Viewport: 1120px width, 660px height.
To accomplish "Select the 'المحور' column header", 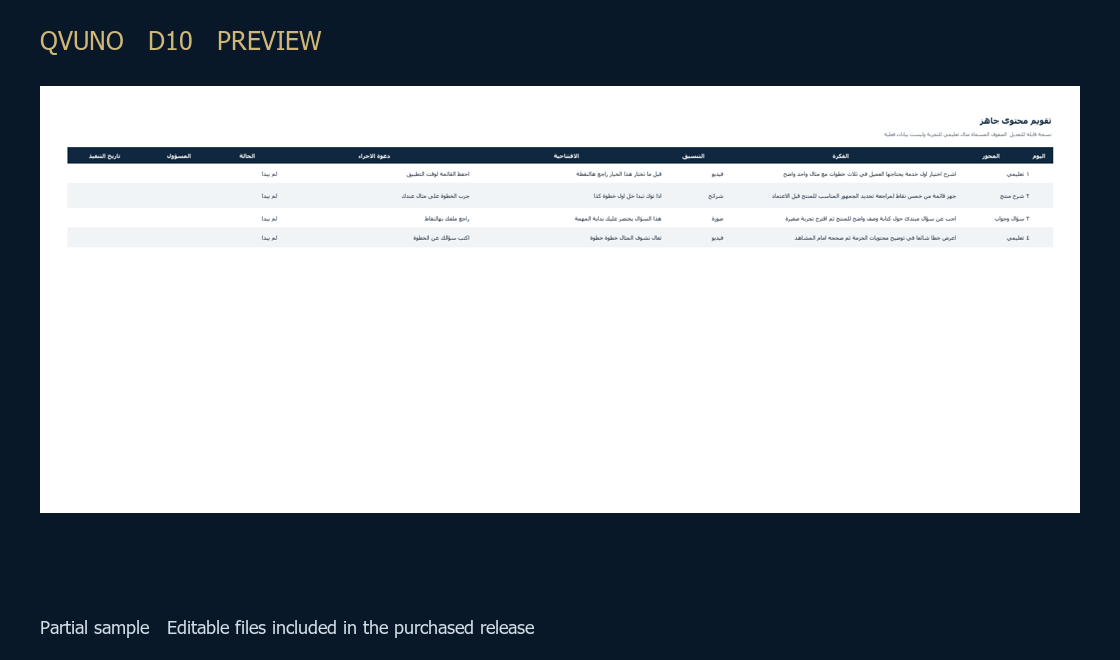I will 991,156.
